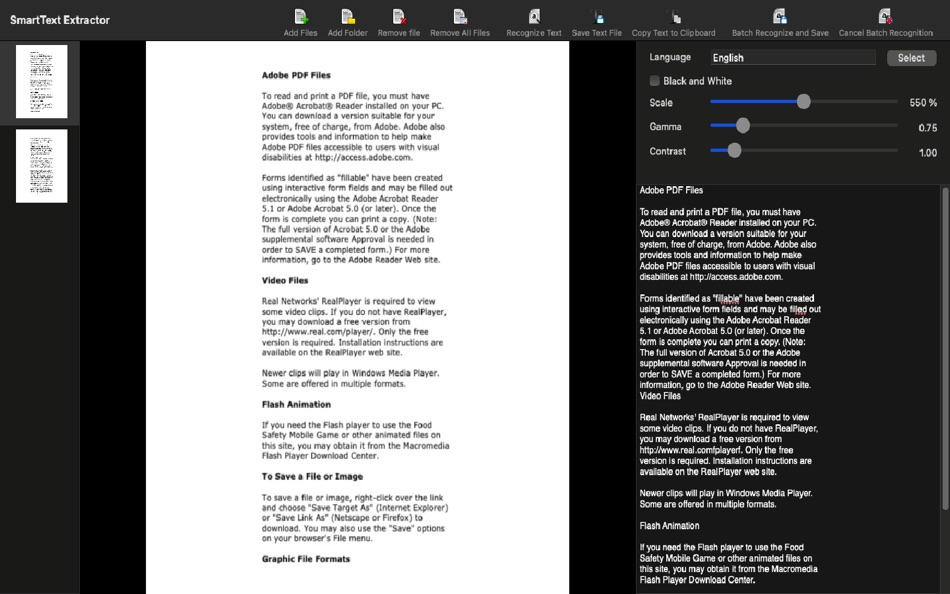This screenshot has height=594, width=950.
Task: Click 'Adobe PDF Files' heading in document preview
Action: point(296,75)
